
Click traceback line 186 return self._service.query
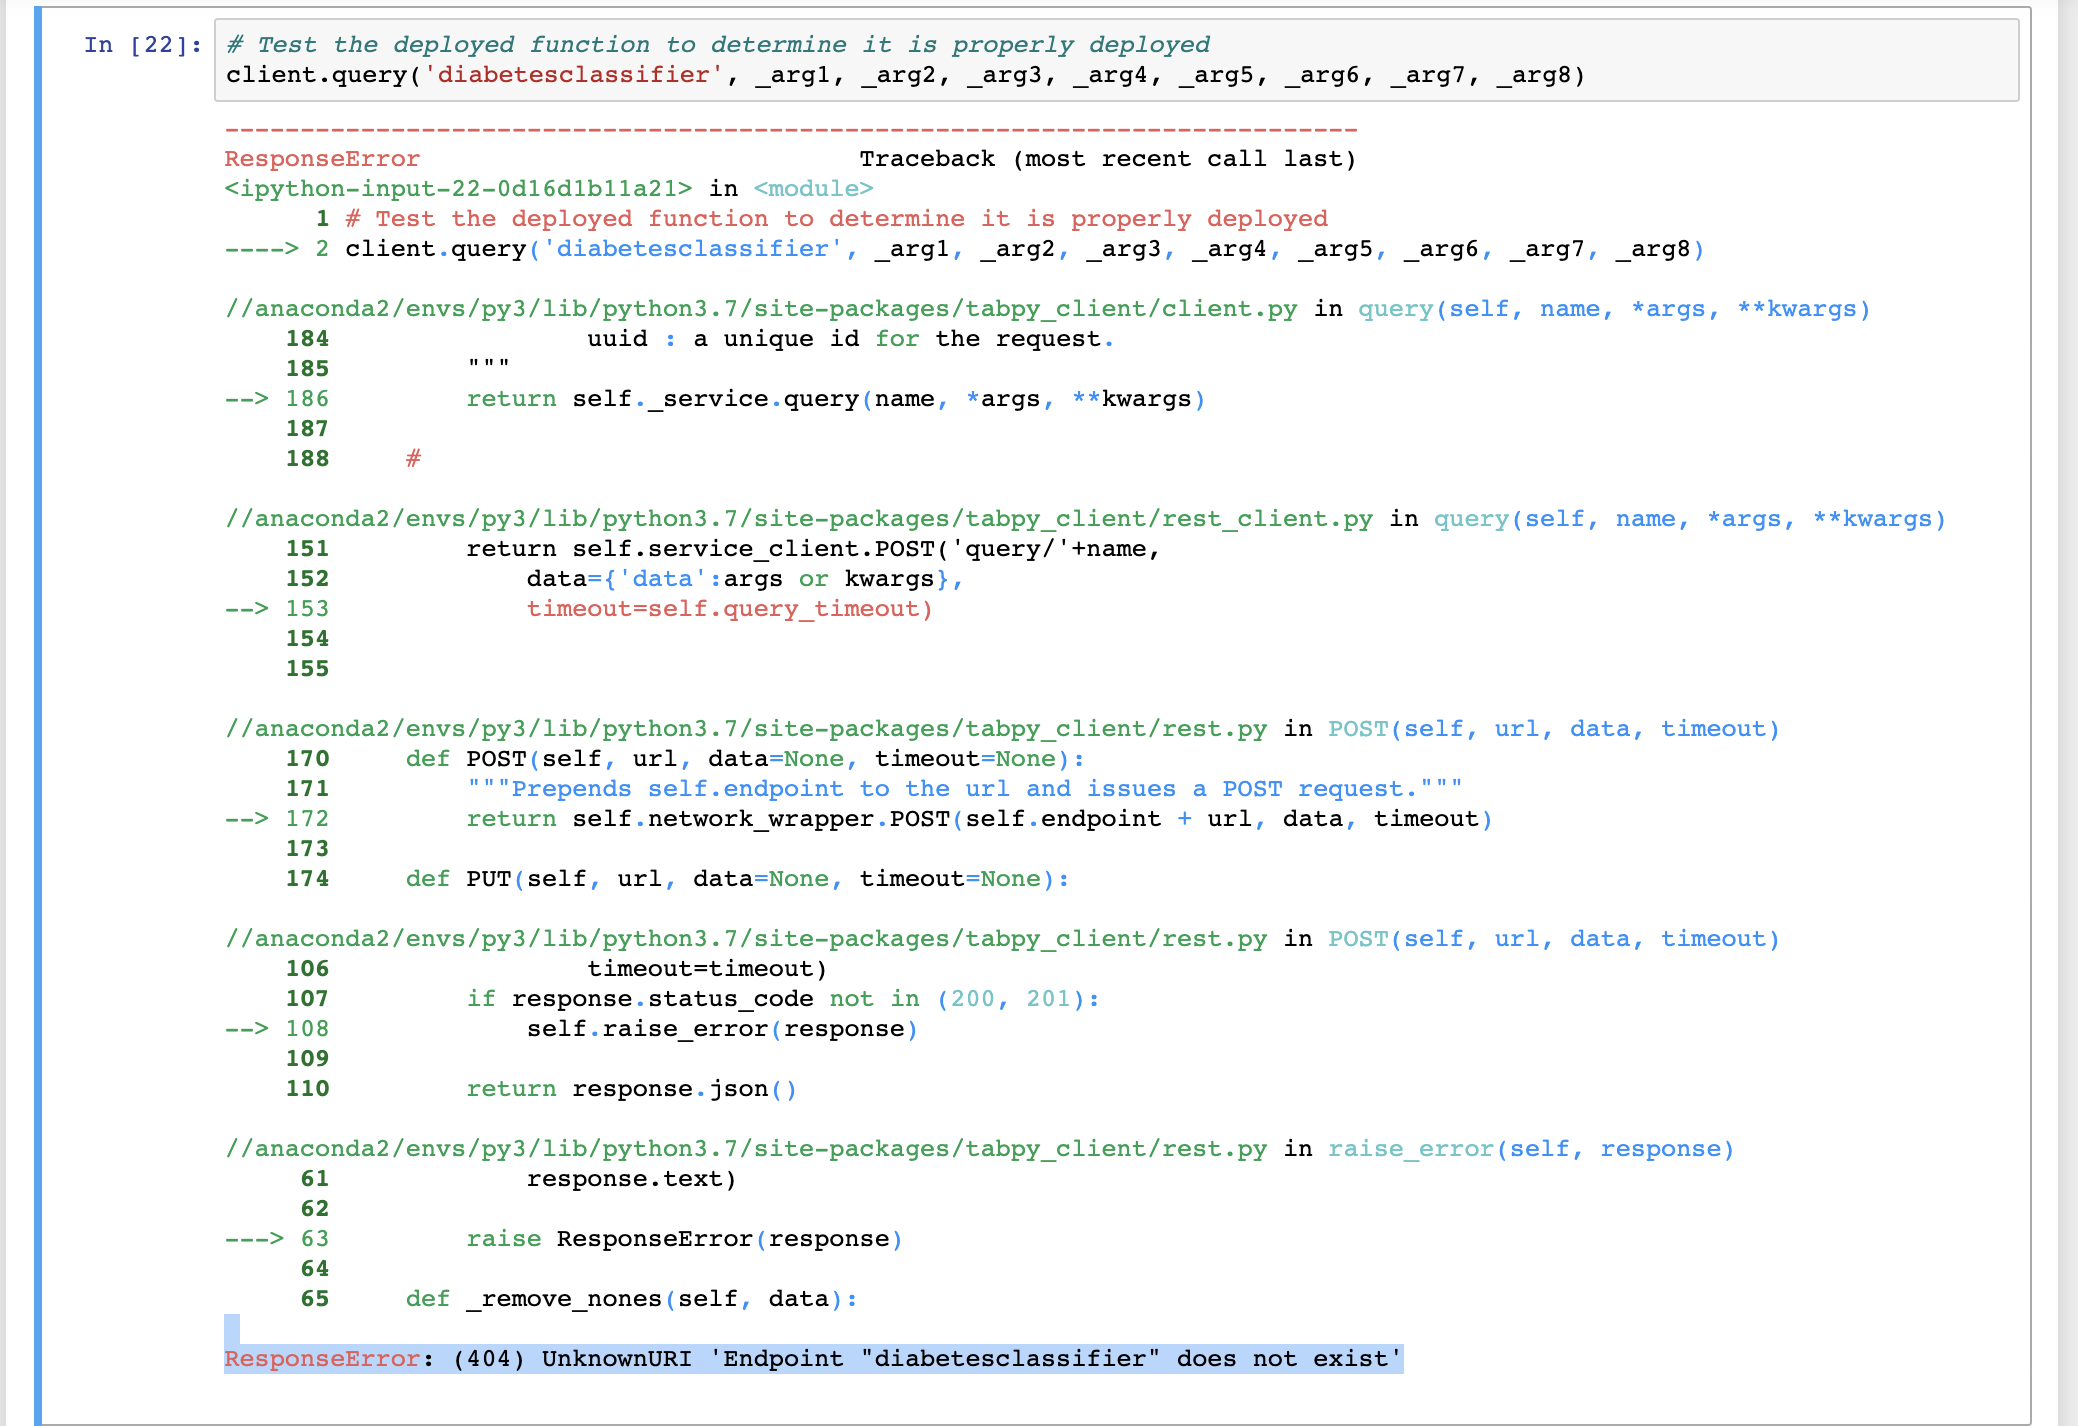[835, 399]
